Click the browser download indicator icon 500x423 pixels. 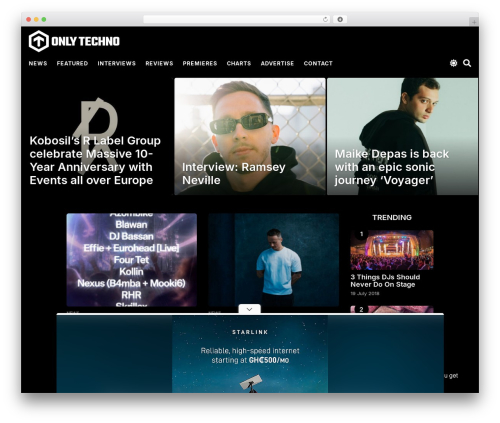340,19
